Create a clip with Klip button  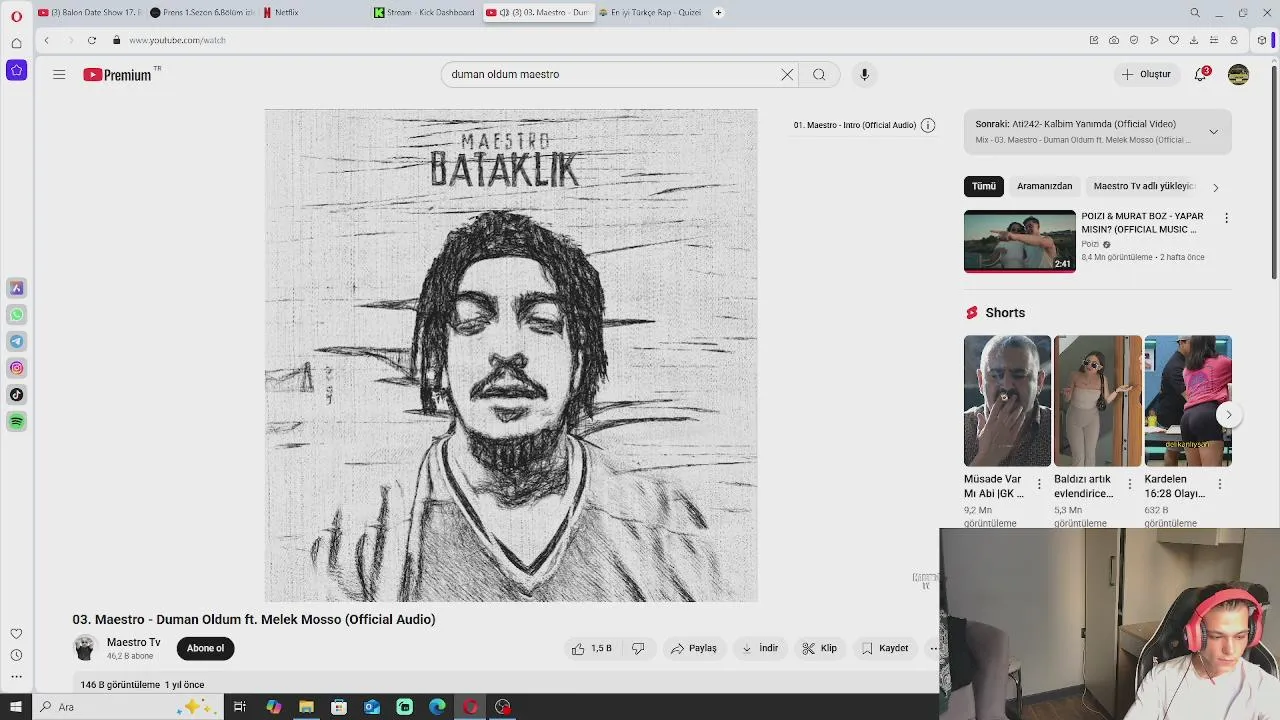(x=819, y=648)
